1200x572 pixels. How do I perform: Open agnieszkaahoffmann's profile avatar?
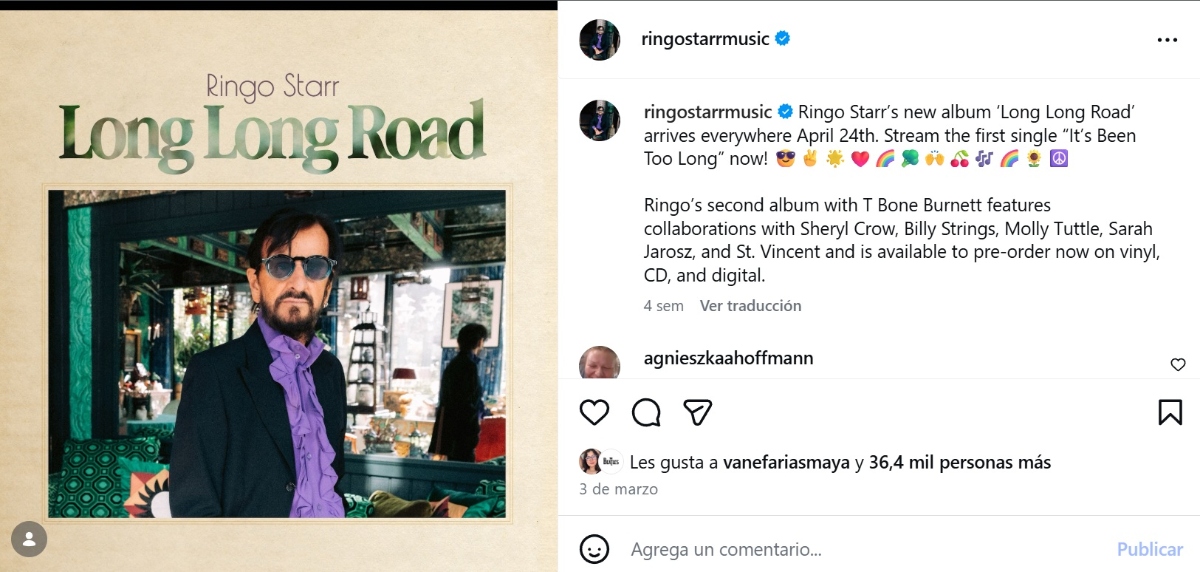click(600, 363)
